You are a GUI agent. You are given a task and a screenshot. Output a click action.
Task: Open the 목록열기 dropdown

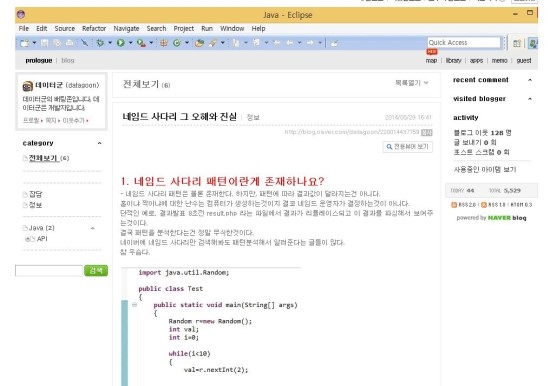coord(412,83)
